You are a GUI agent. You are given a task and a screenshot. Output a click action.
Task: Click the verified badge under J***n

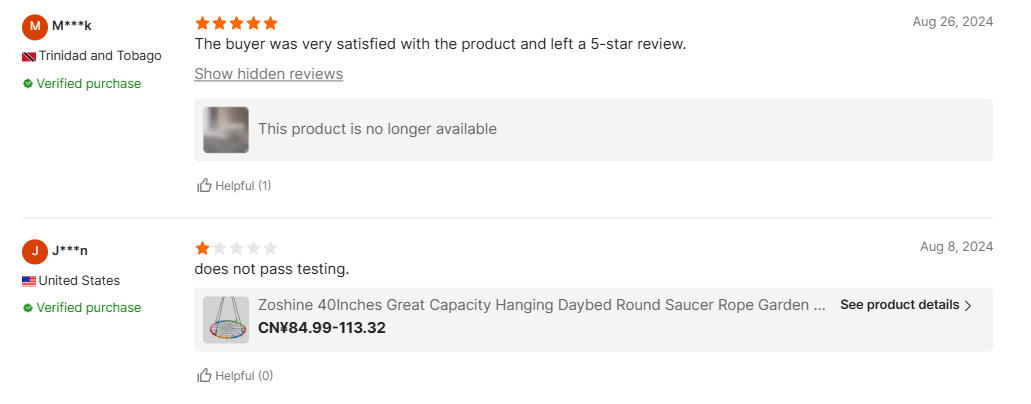28,308
